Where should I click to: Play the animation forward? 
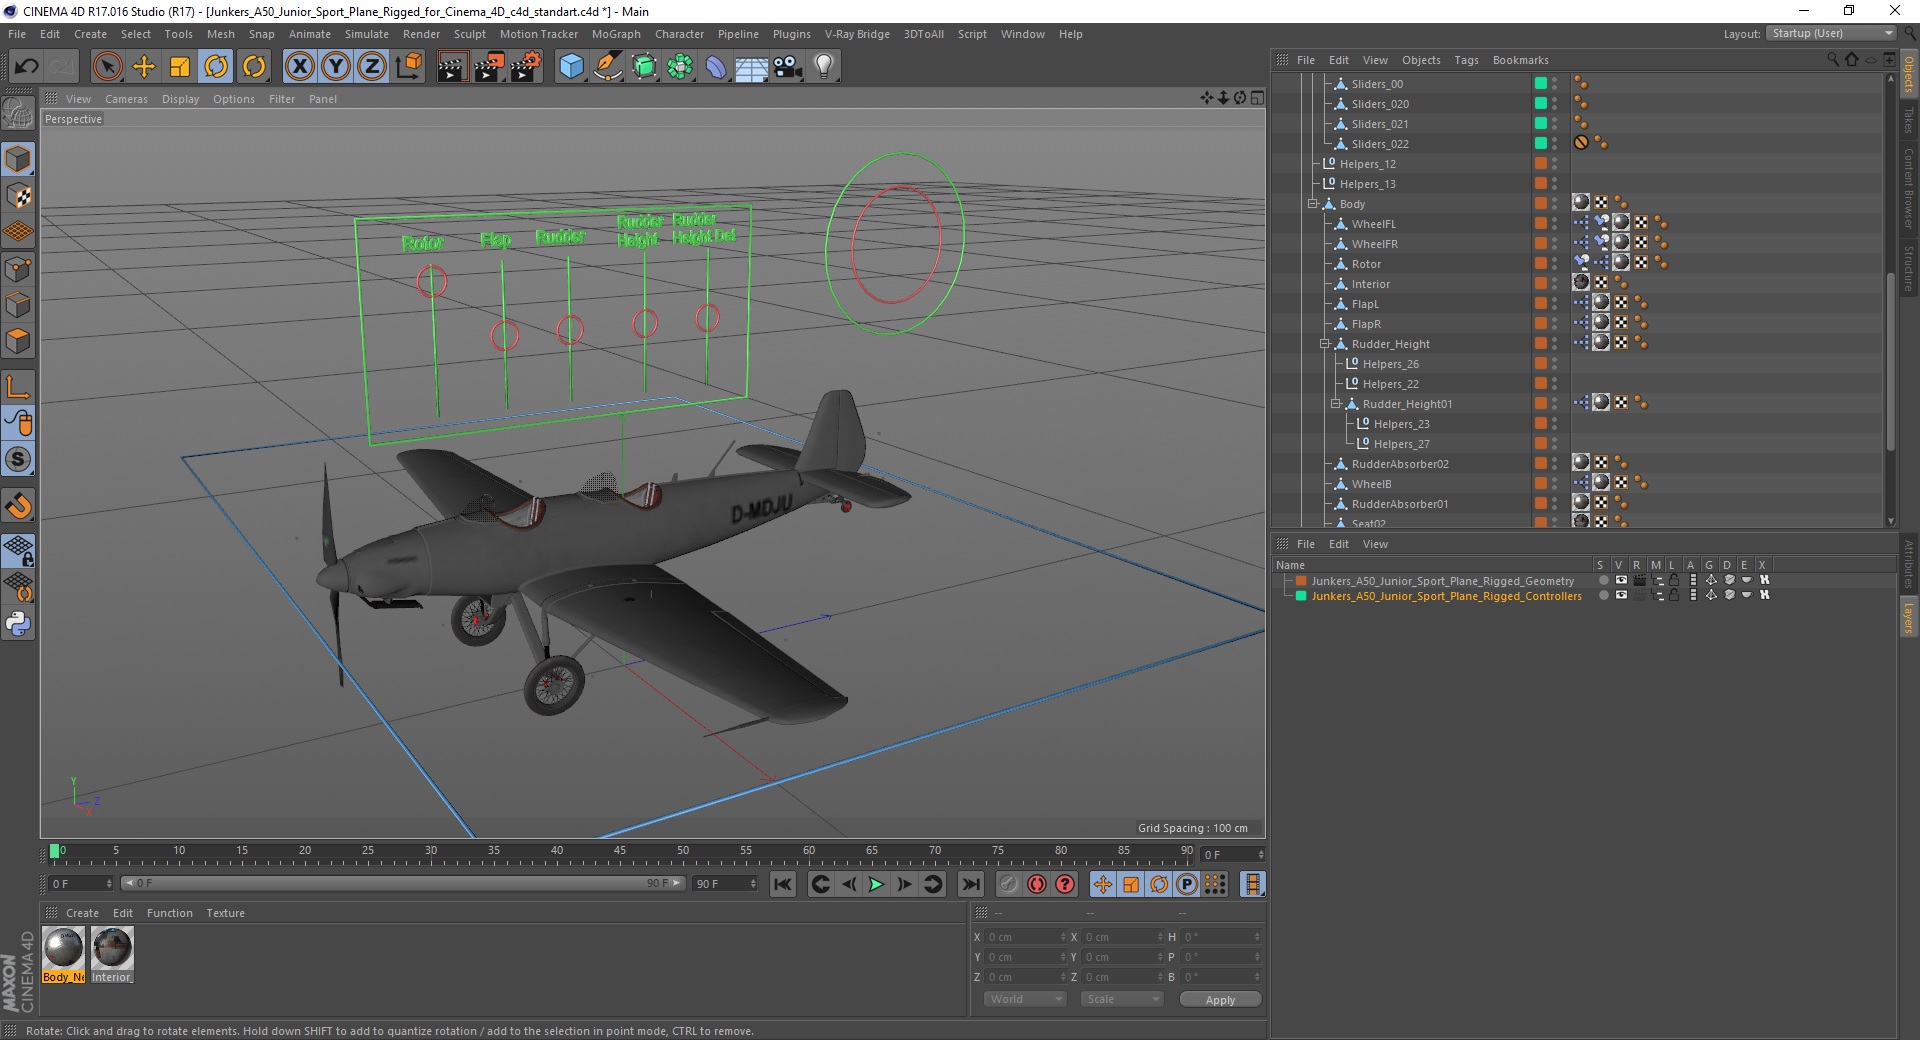tap(876, 884)
